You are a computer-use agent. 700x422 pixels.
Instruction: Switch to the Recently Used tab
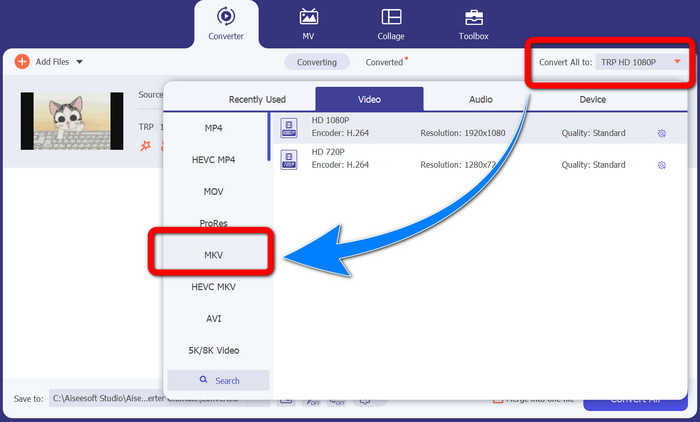click(x=257, y=99)
